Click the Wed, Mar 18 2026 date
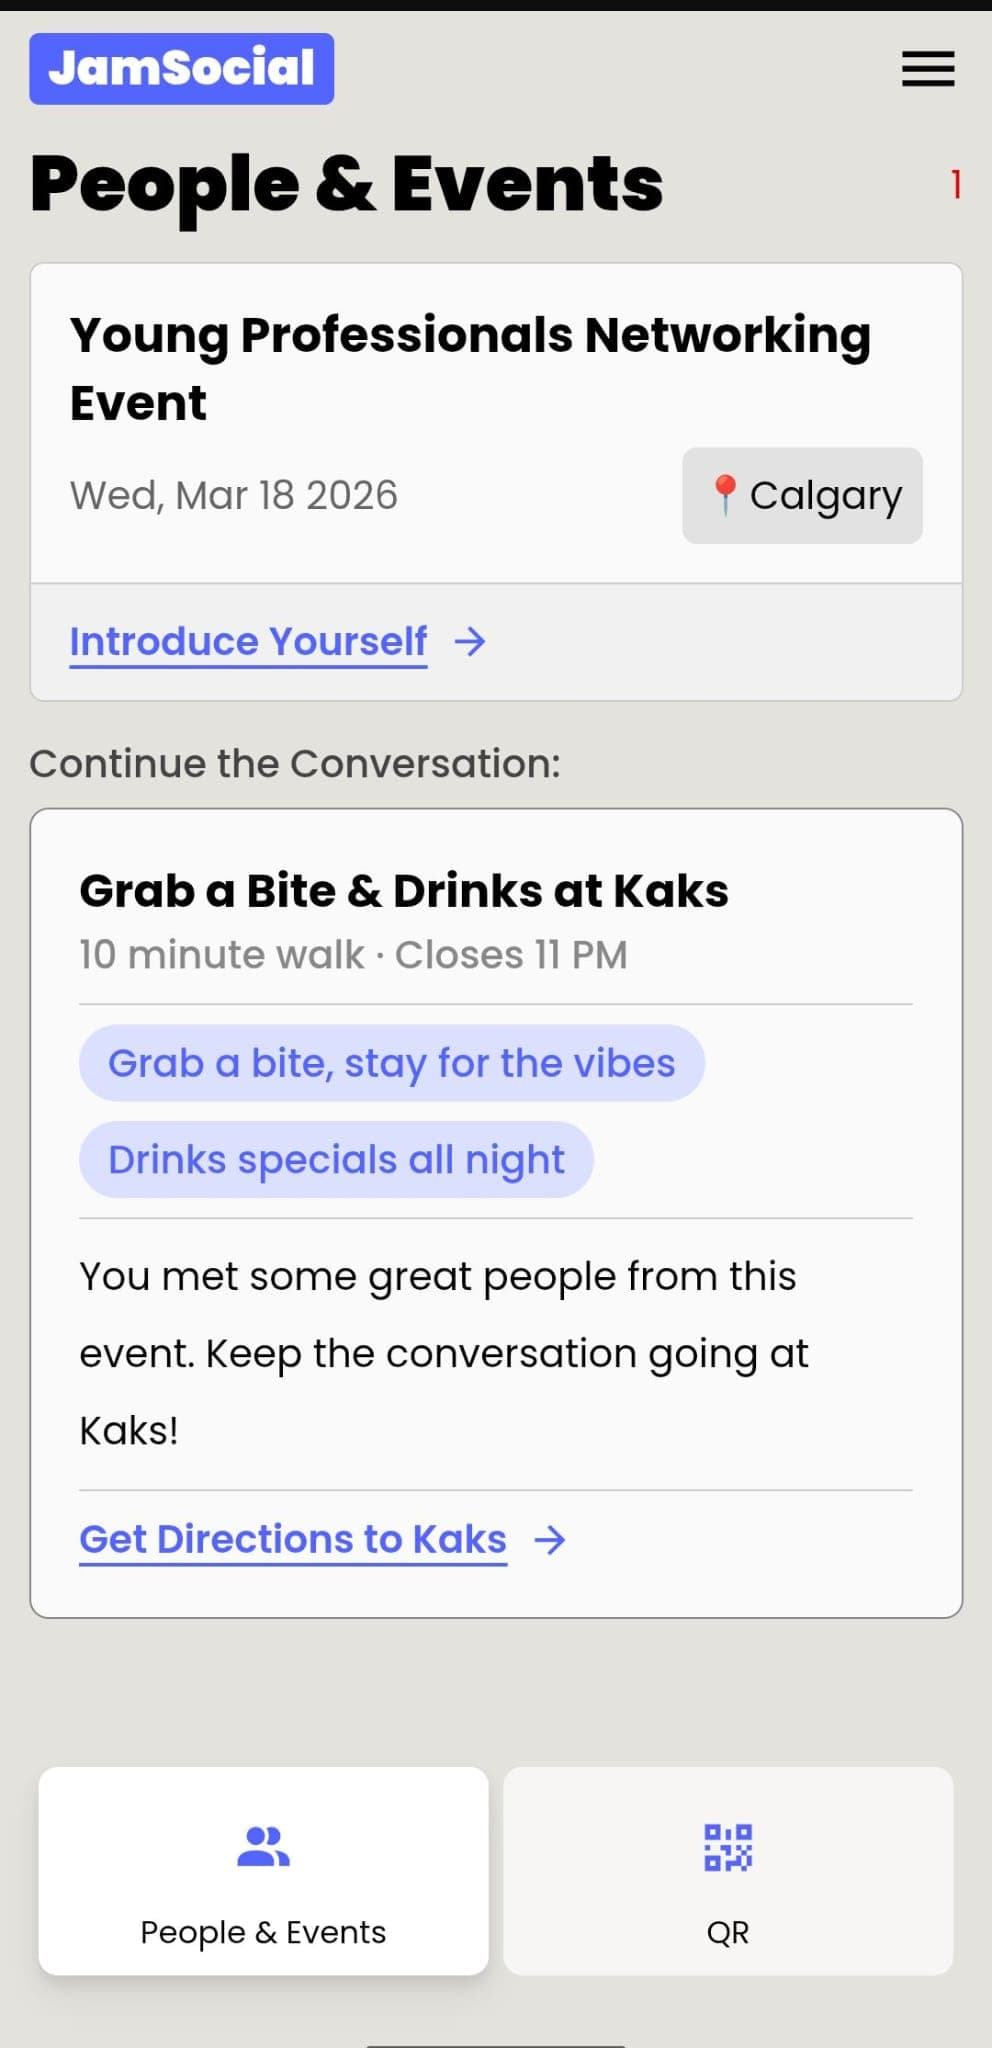 tap(234, 496)
